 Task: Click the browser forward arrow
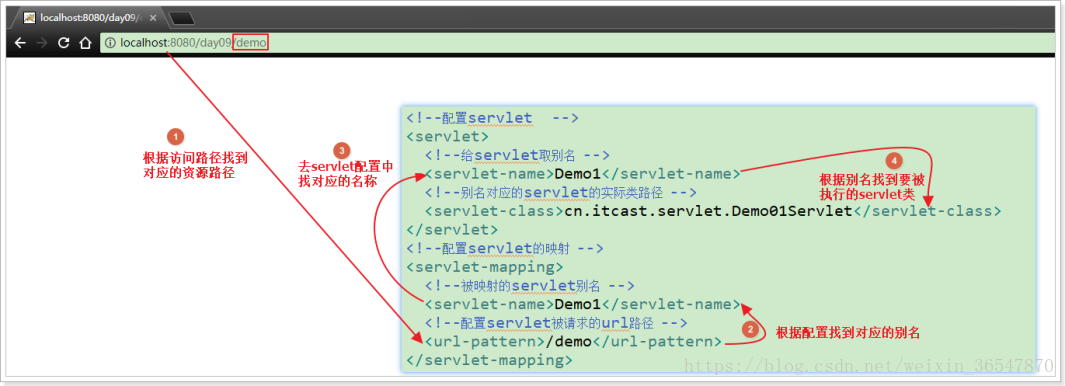(x=42, y=43)
